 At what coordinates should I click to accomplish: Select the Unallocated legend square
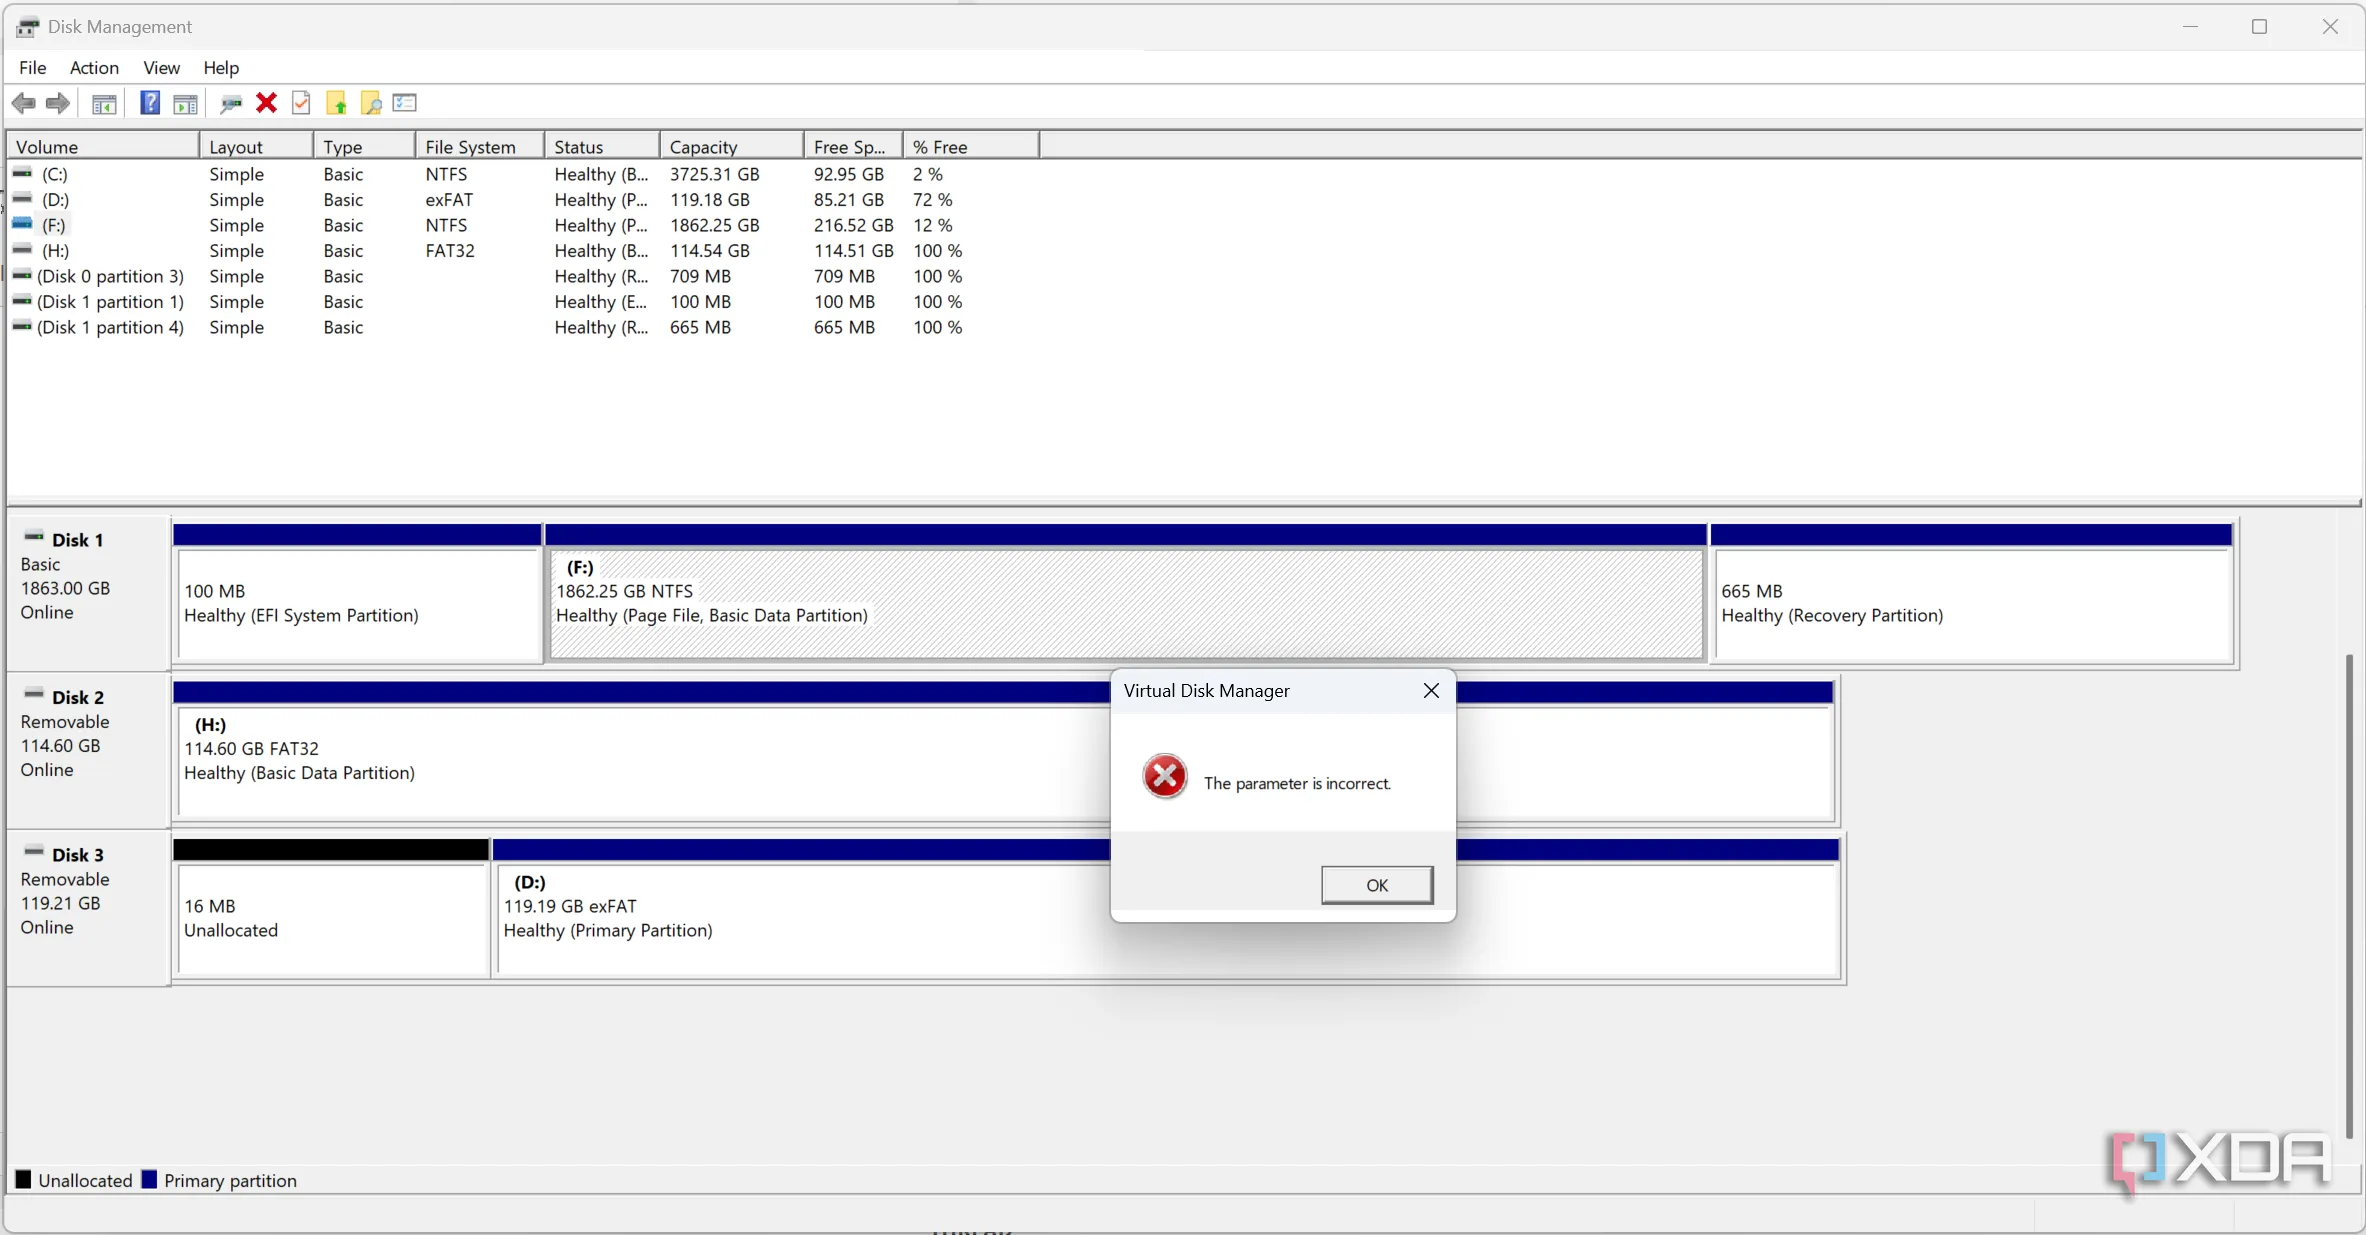click(23, 1180)
